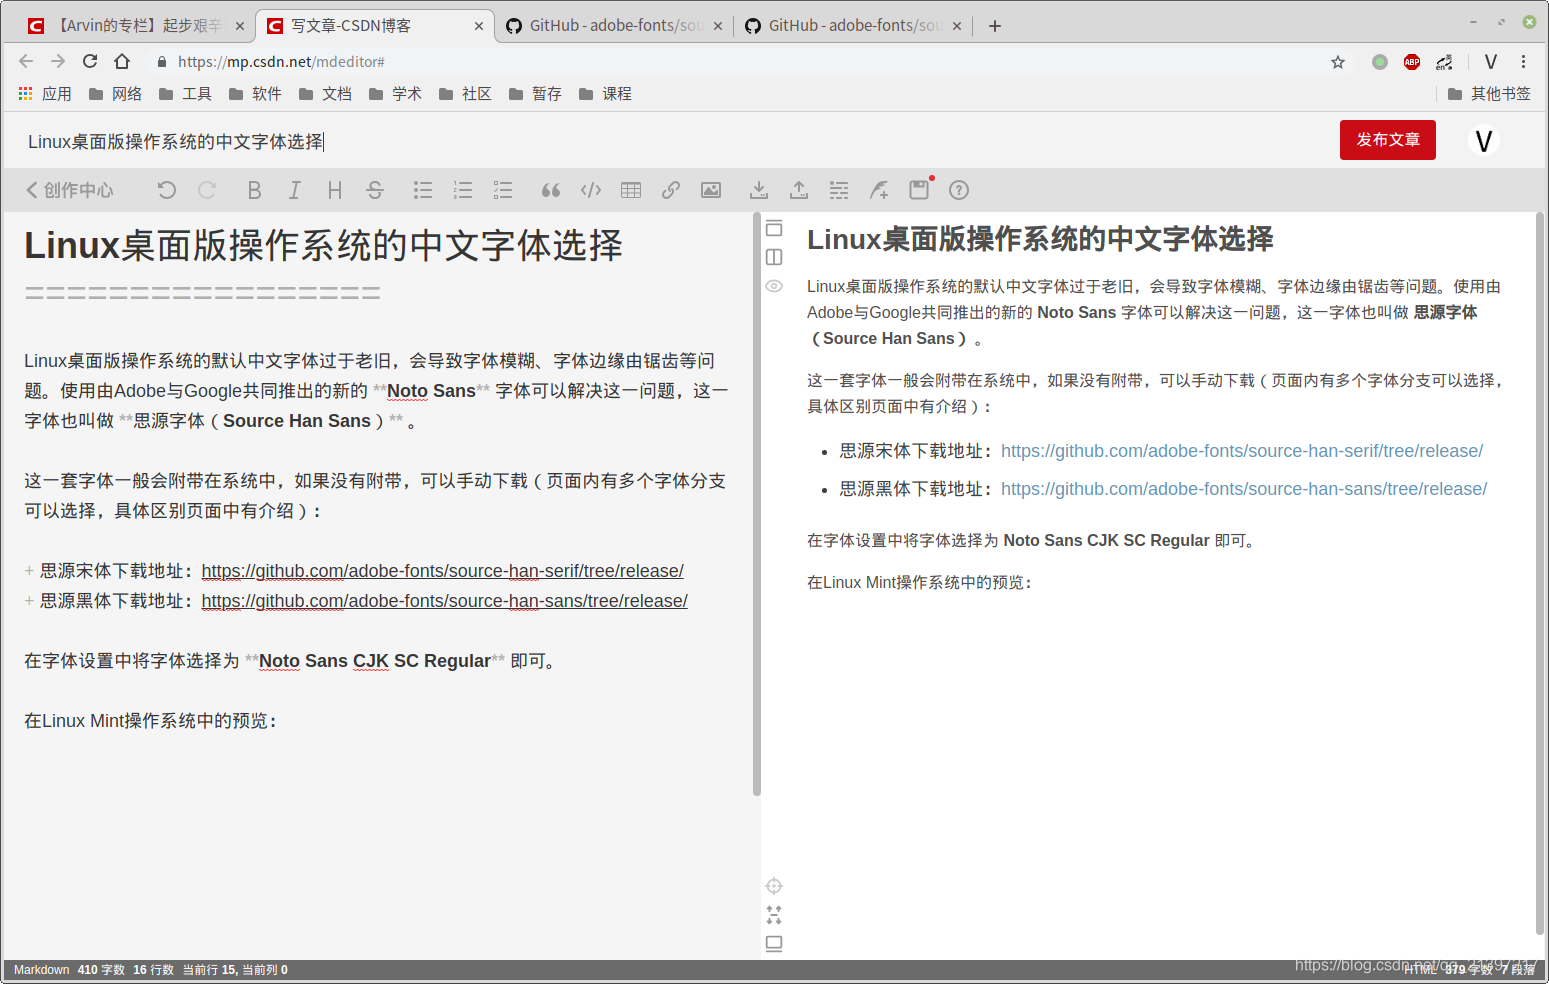Open the 文档 bookmark folder

click(325, 94)
